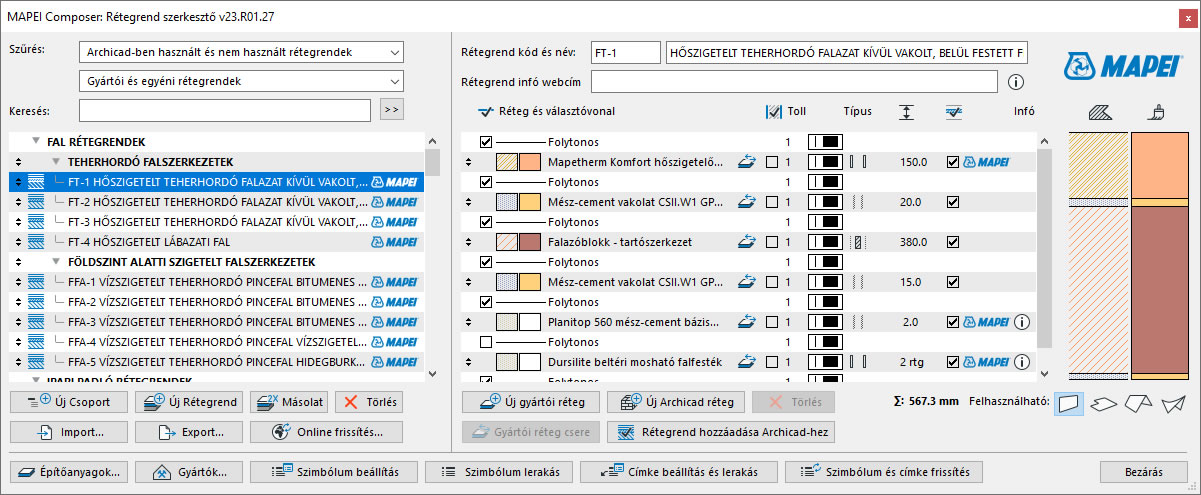Collapse the TEHERHORDÓ FALSZERKEZETEK group

tap(56, 162)
